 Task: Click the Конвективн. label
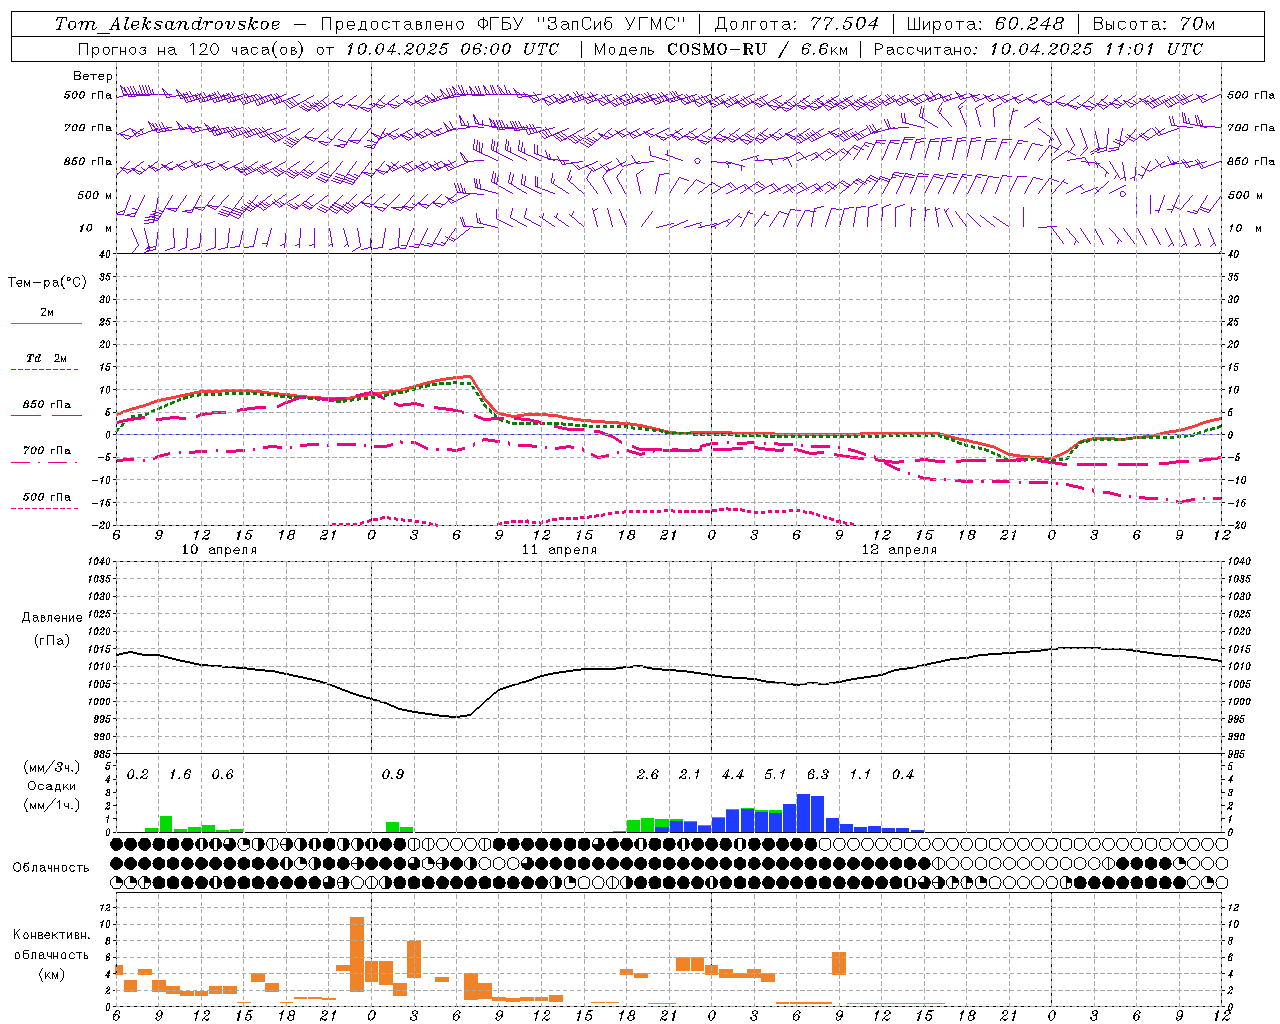[52, 935]
